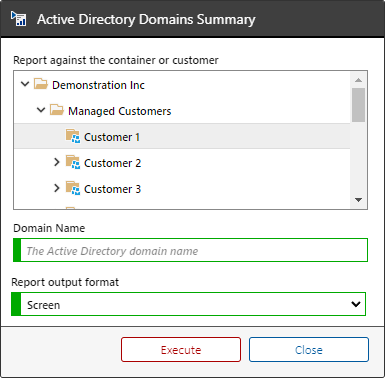
Task: Click the Demonstration Inc folder icon
Action: 41,84
